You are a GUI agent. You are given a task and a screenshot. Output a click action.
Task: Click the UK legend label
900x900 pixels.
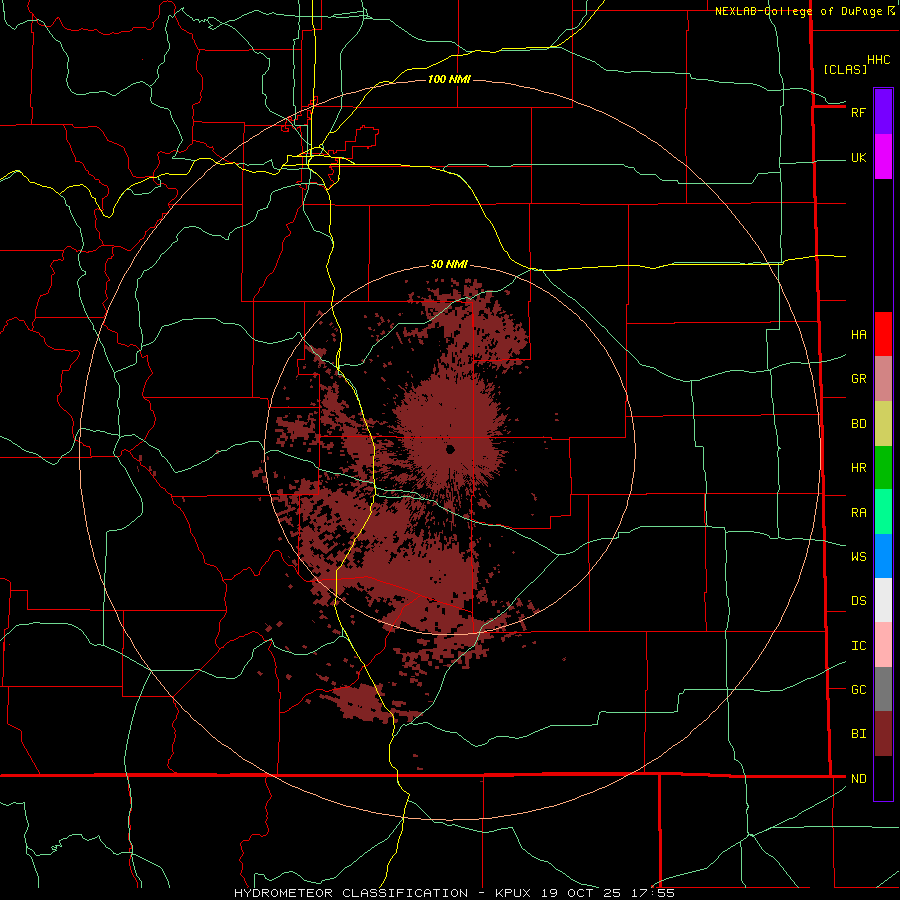pyautogui.click(x=858, y=157)
